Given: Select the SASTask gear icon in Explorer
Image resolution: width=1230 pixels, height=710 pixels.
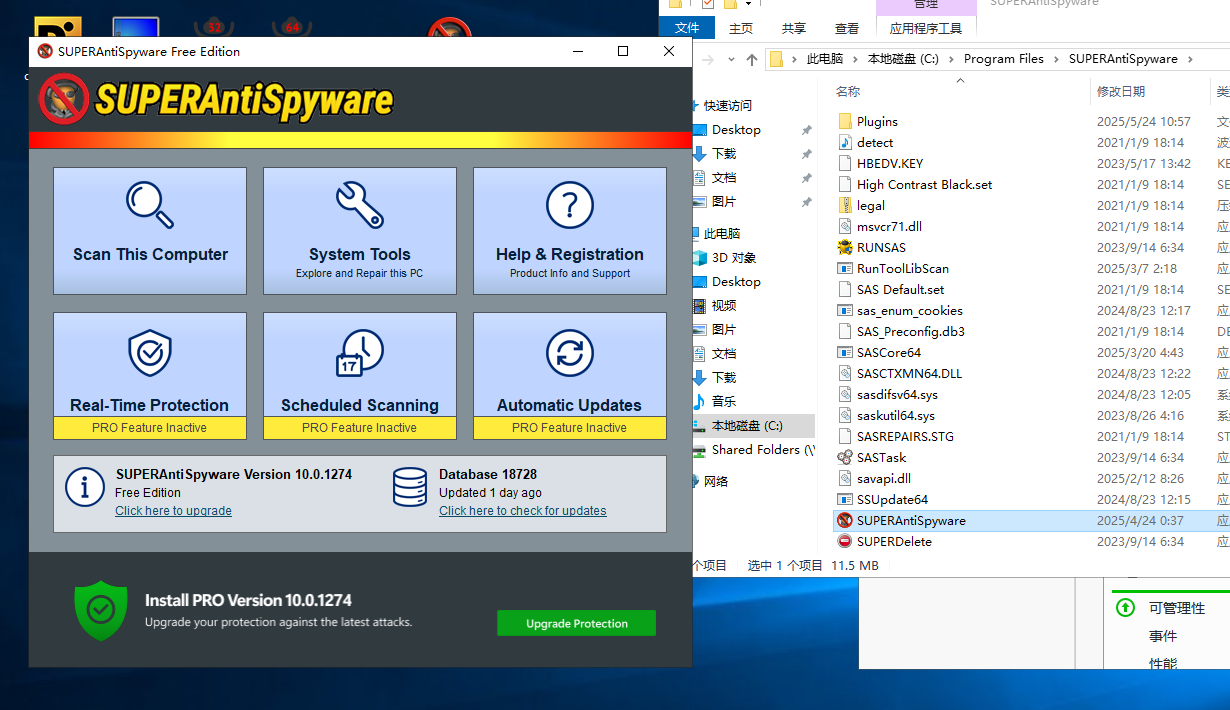Looking at the screenshot, I should [x=845, y=457].
